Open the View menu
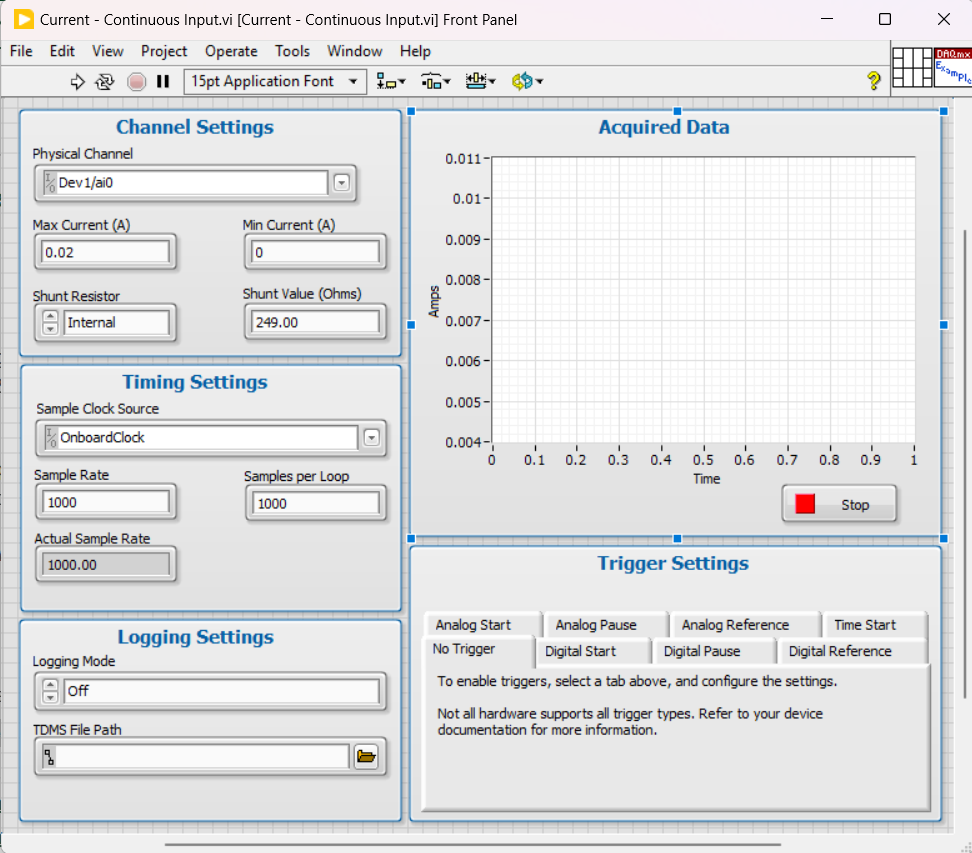This screenshot has height=853, width=972. tap(108, 51)
